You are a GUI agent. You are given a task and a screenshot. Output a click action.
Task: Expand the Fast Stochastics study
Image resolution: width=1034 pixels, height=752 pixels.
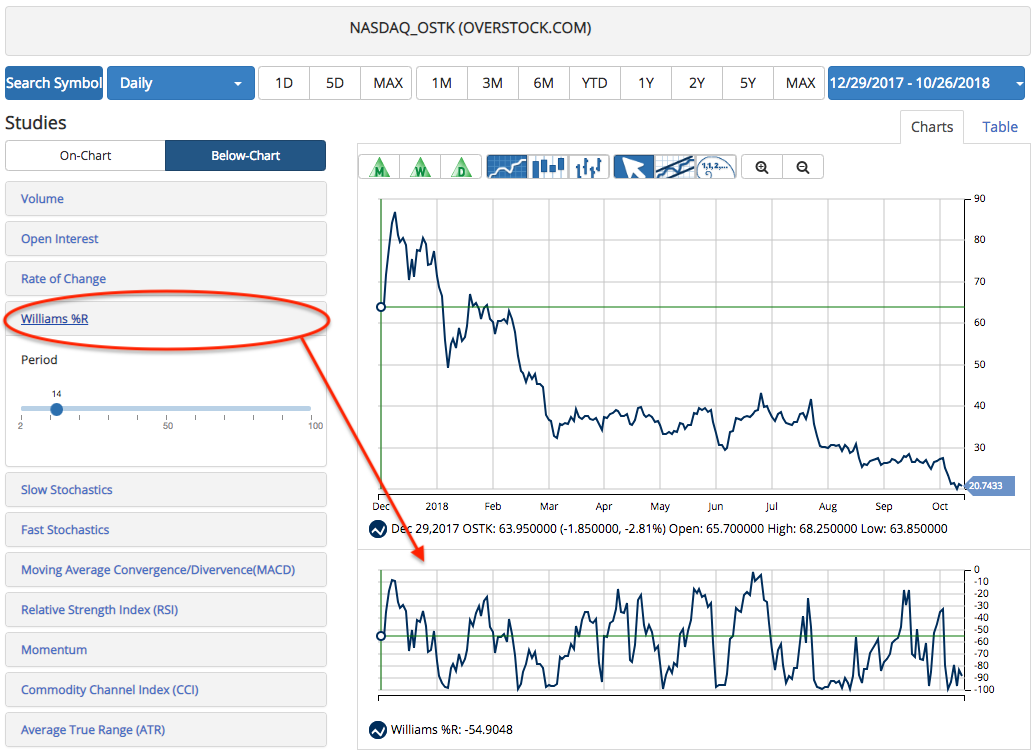[x=166, y=530]
